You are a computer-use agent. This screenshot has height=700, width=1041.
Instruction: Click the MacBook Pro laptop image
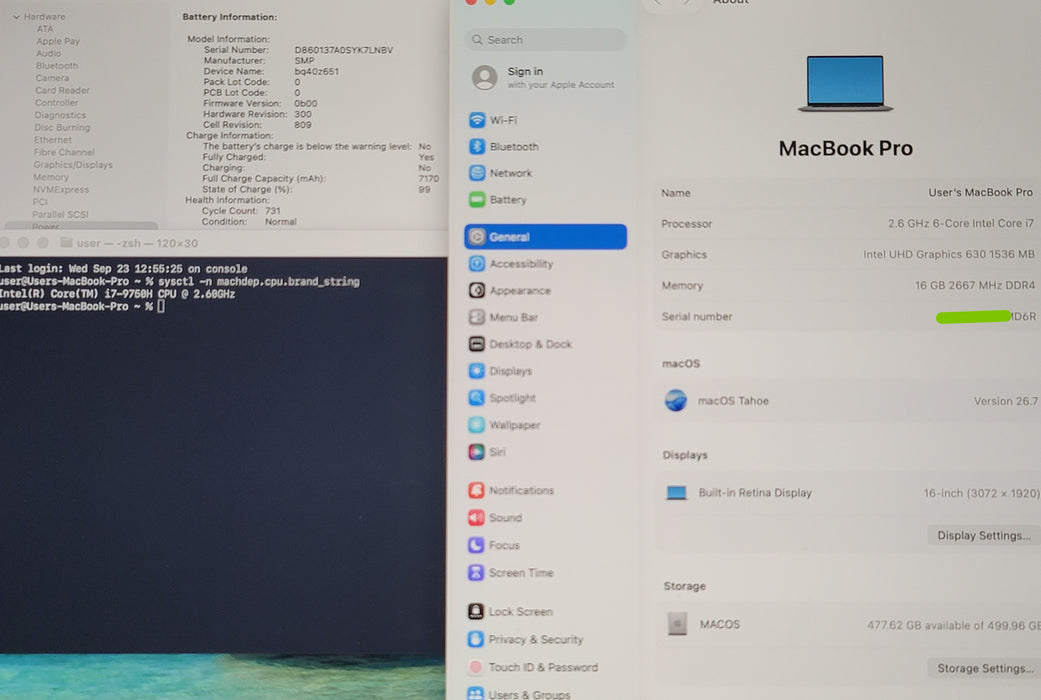point(845,84)
